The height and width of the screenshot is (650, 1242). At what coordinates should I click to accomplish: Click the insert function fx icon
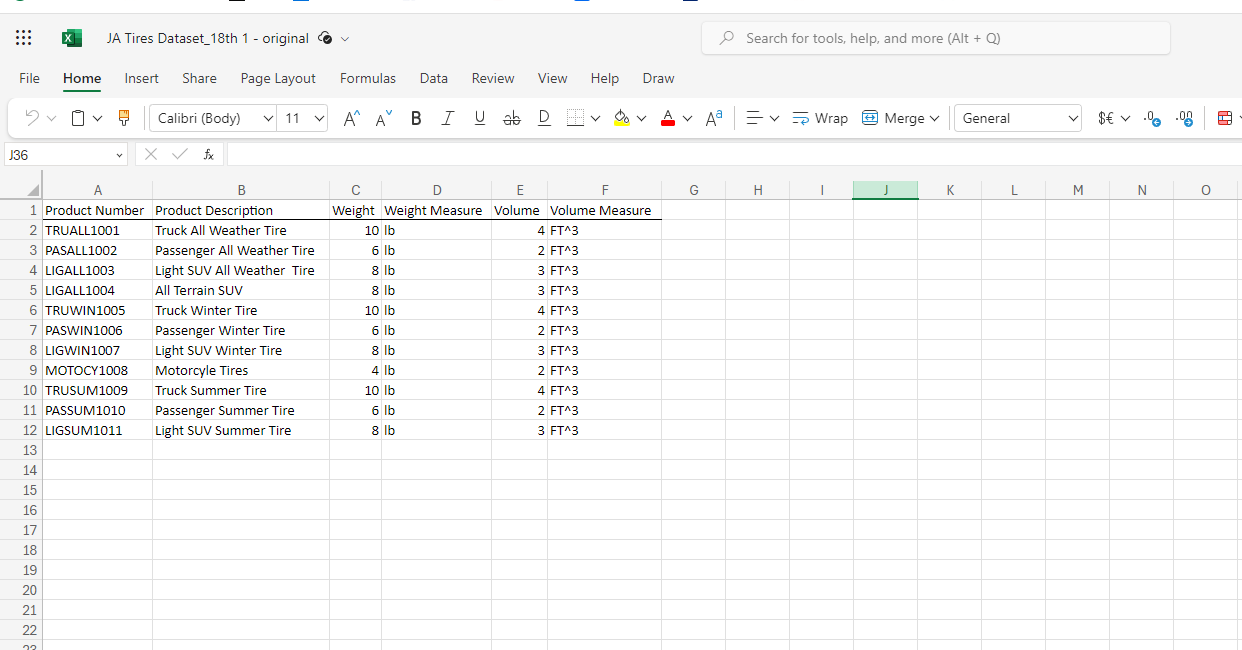(x=208, y=154)
